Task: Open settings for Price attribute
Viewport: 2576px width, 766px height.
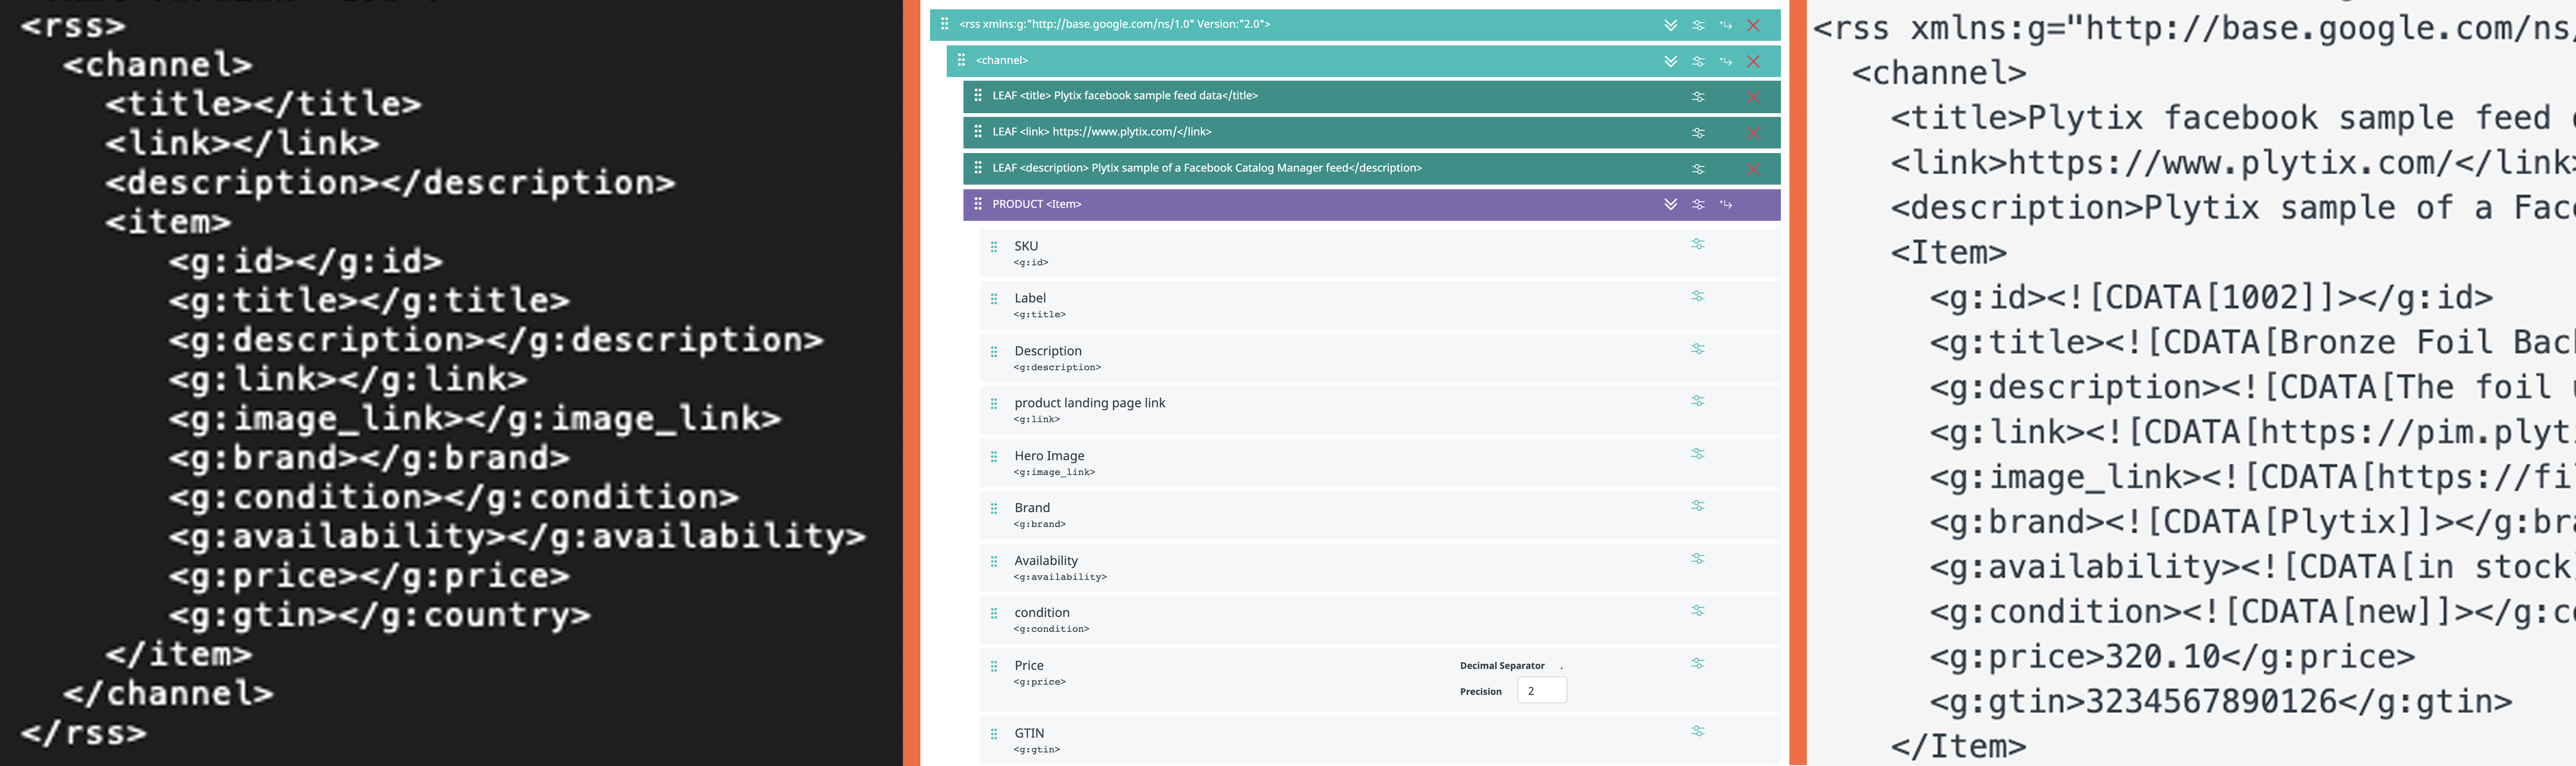Action: [x=1698, y=664]
